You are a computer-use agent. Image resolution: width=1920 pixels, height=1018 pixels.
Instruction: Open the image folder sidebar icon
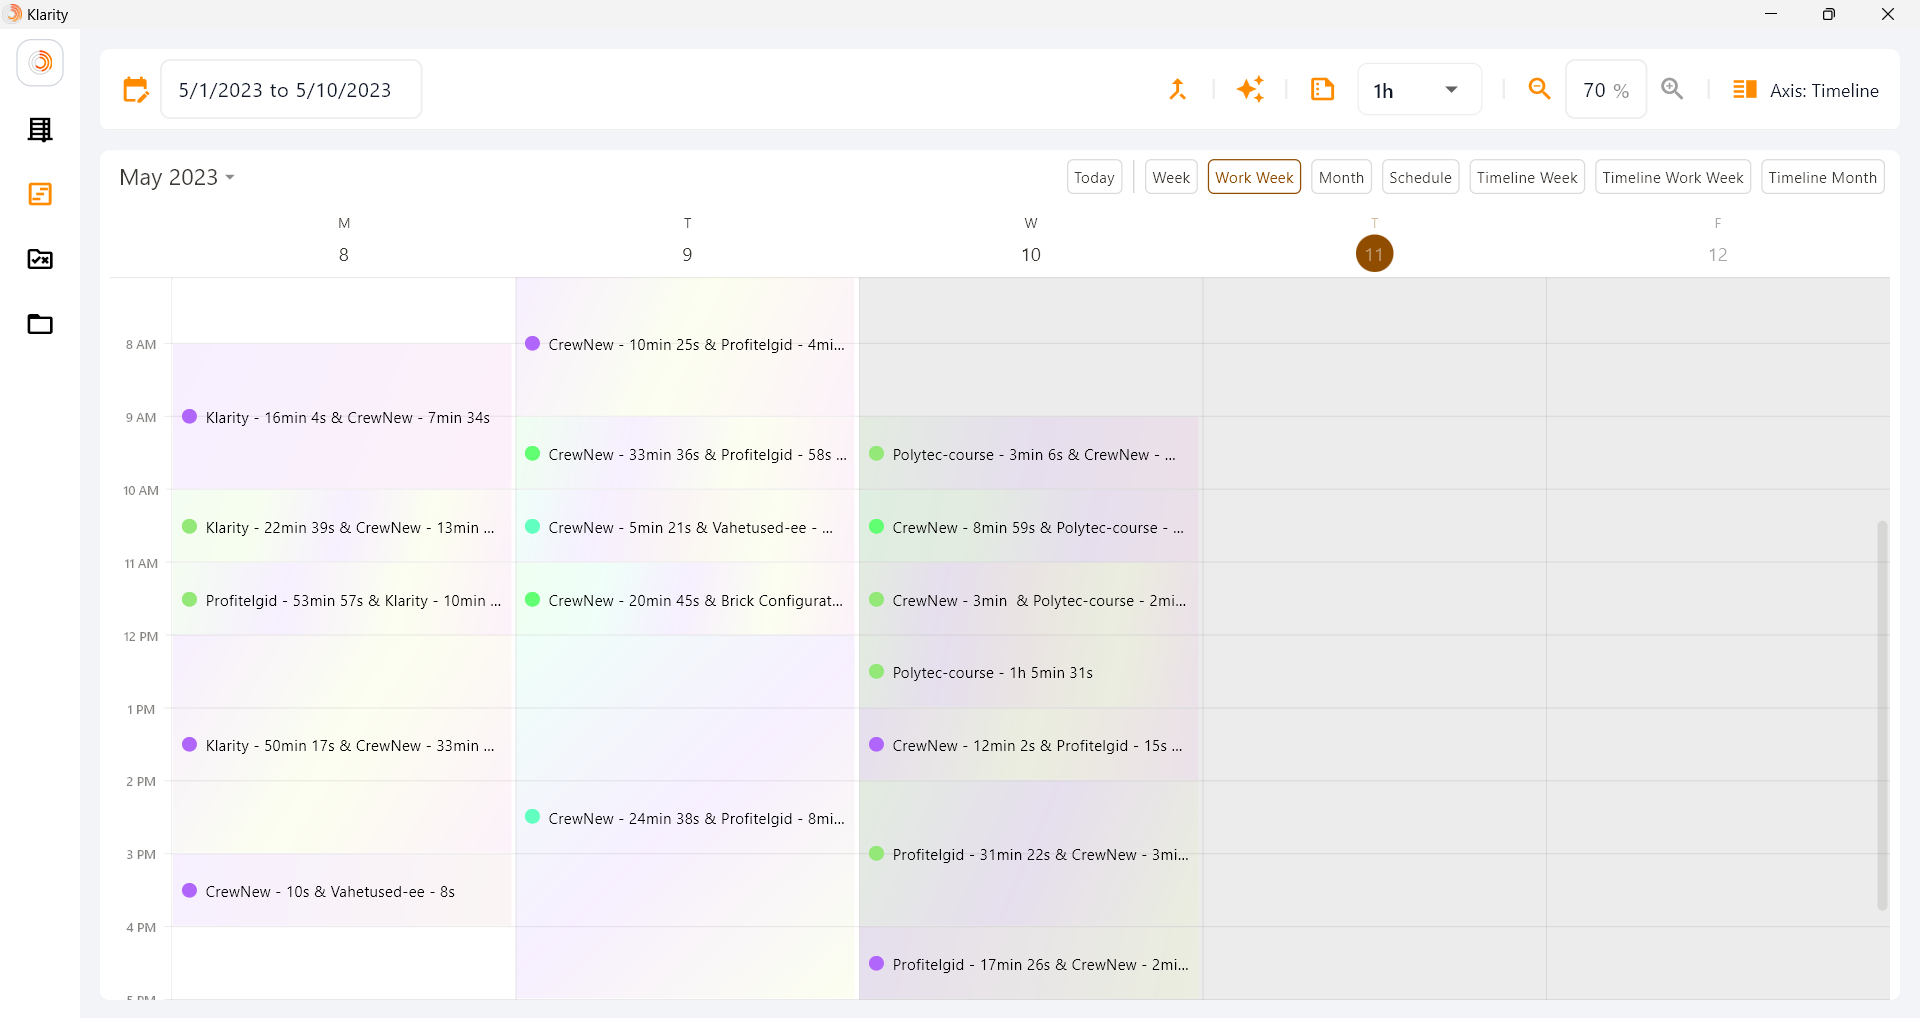(40, 259)
